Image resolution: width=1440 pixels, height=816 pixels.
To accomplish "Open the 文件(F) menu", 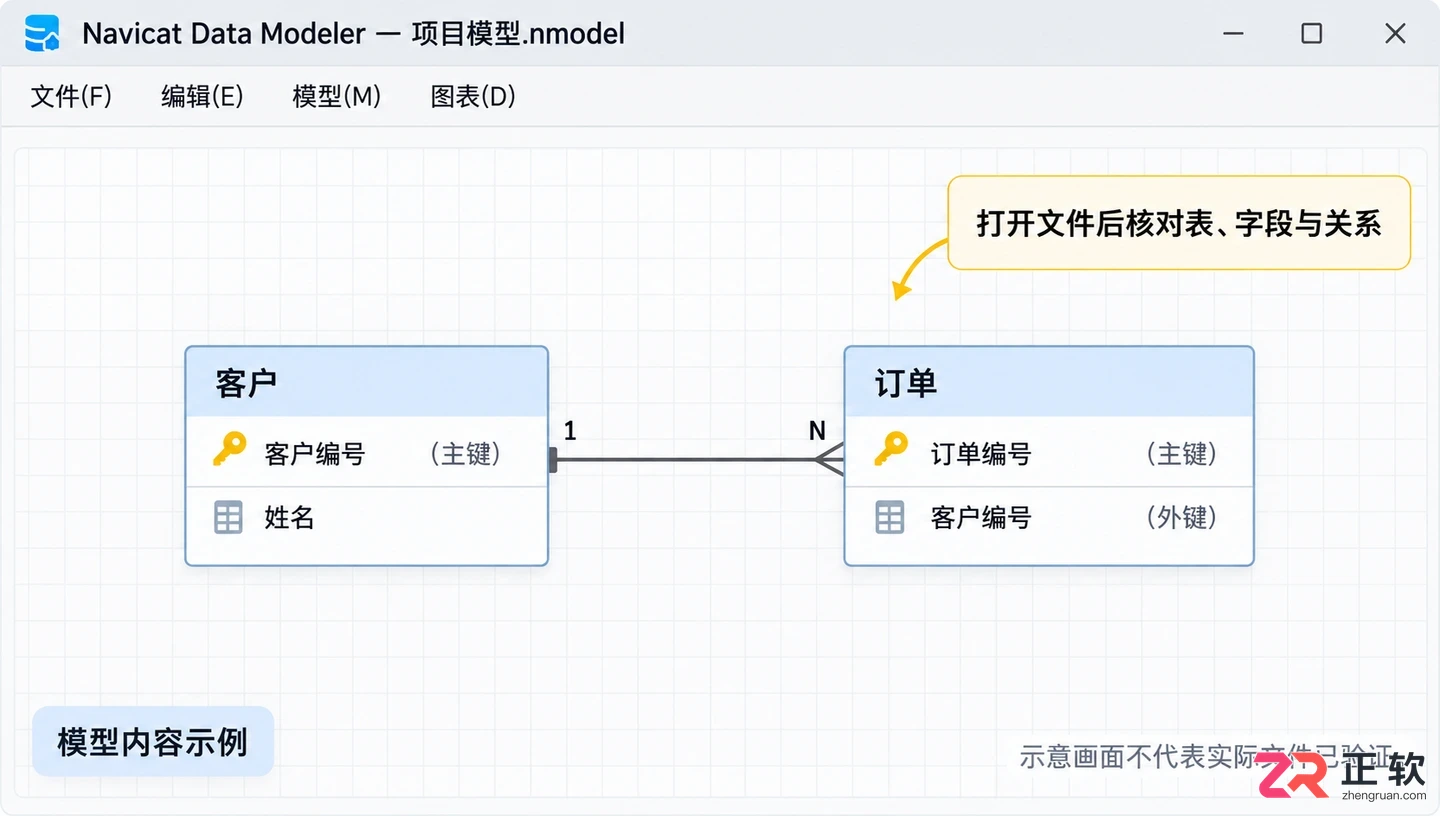I will coord(71,96).
